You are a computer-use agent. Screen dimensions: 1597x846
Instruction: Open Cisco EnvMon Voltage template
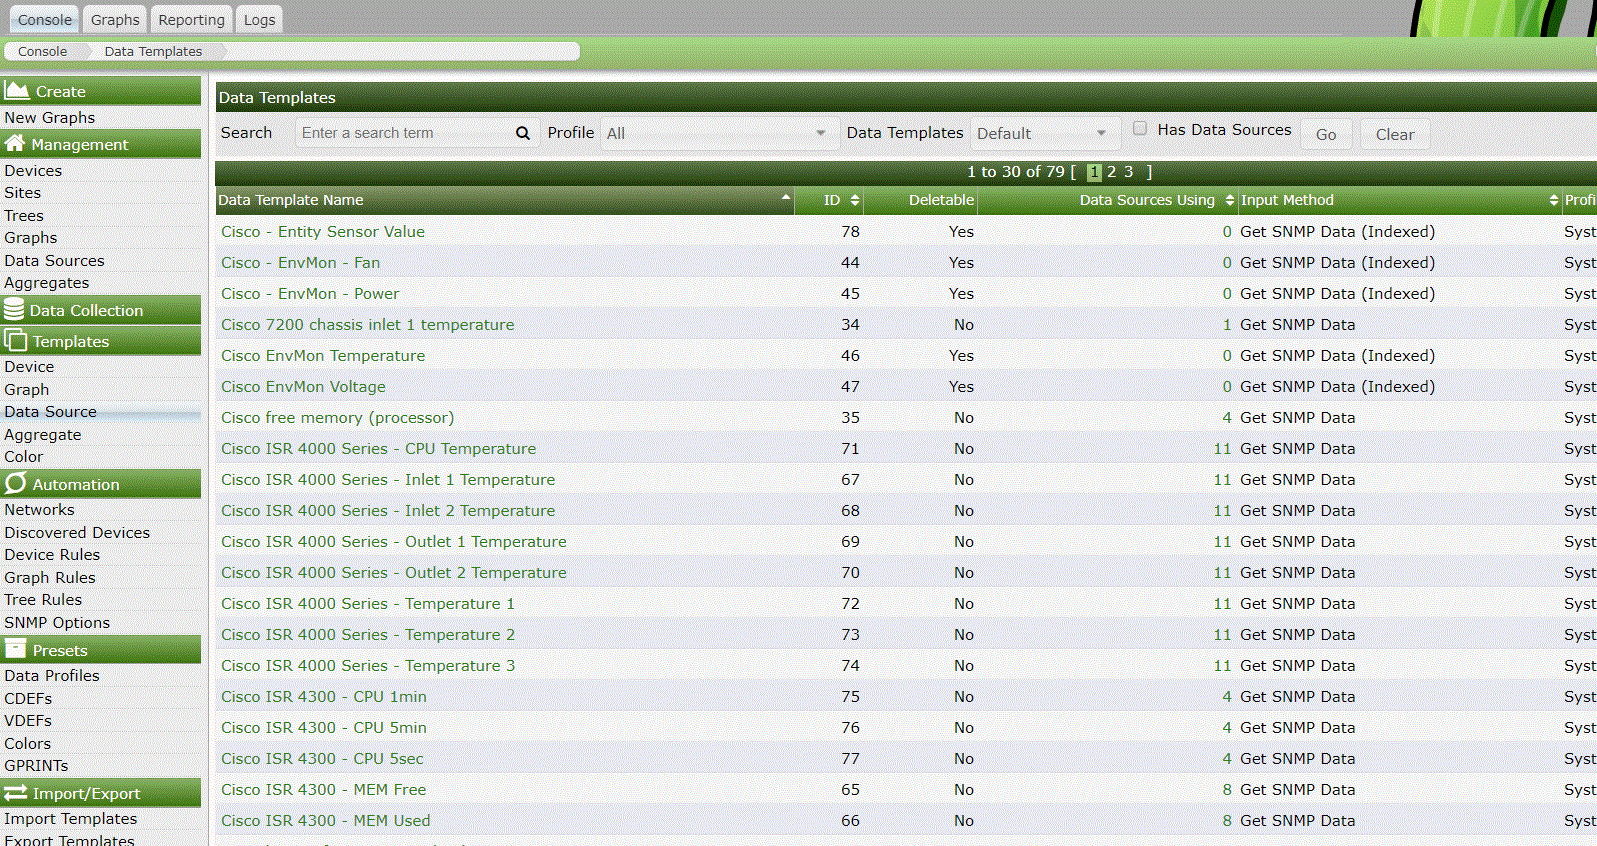(303, 386)
